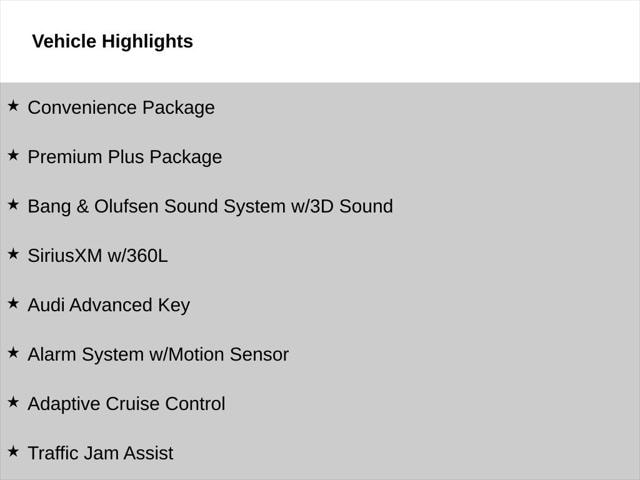640x480 pixels.
Task: Click the Traffic Jam Assist entry
Action: [x=100, y=453]
